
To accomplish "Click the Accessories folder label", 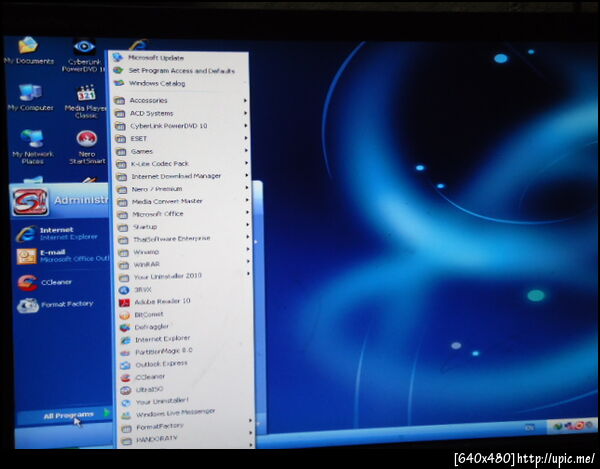I will pos(148,100).
